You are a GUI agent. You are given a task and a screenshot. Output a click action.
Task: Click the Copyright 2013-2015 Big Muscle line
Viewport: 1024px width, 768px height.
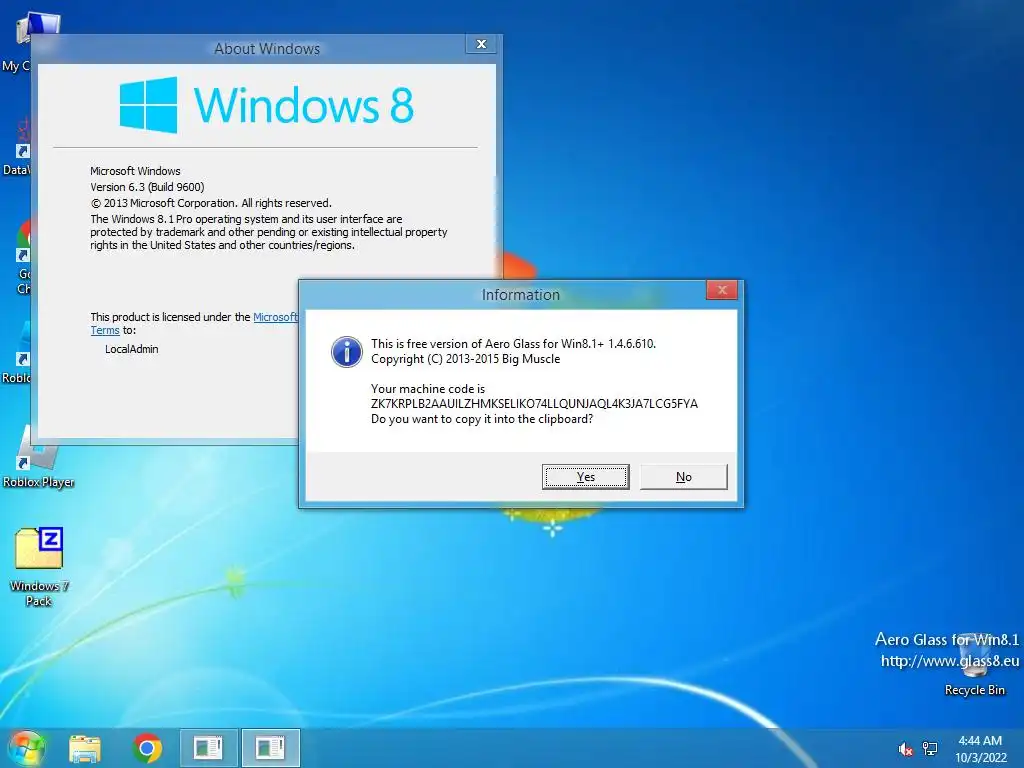pyautogui.click(x=465, y=359)
